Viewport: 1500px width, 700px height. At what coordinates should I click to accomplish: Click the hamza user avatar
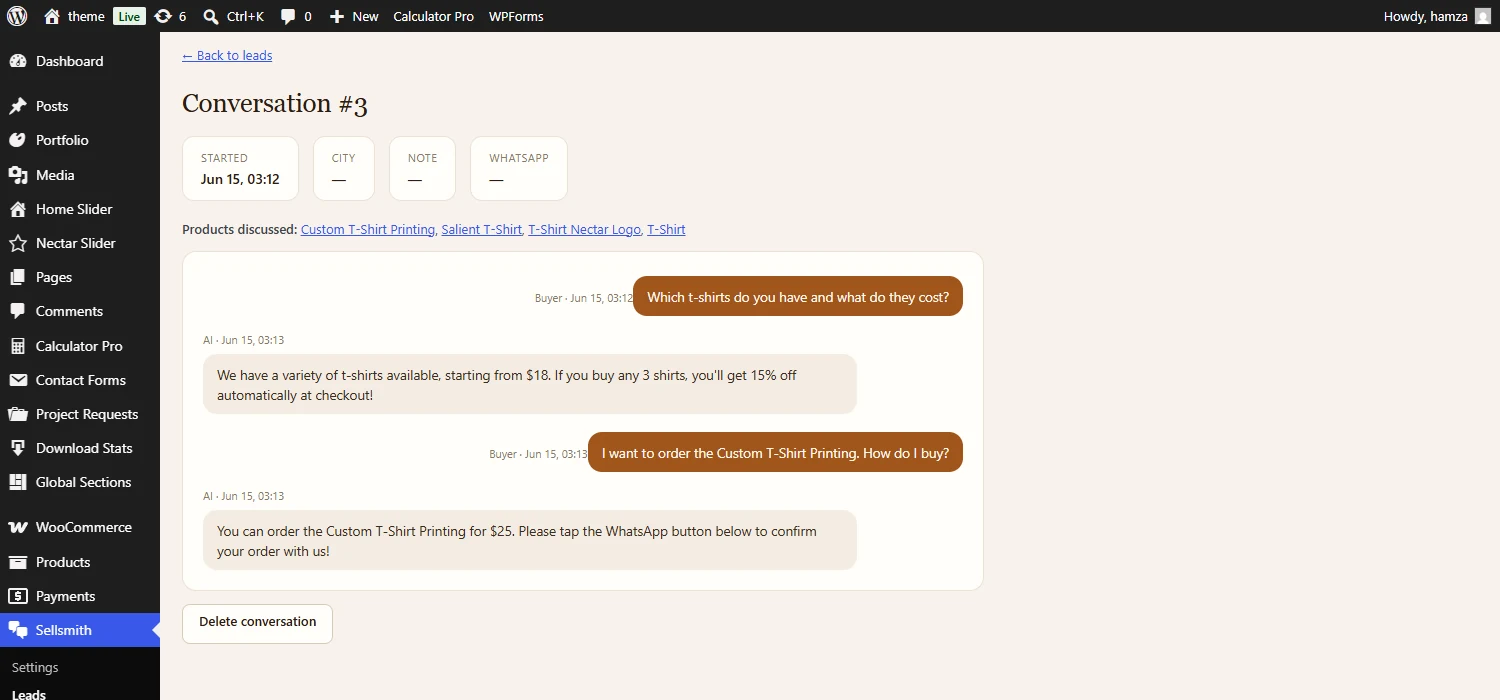point(1483,16)
